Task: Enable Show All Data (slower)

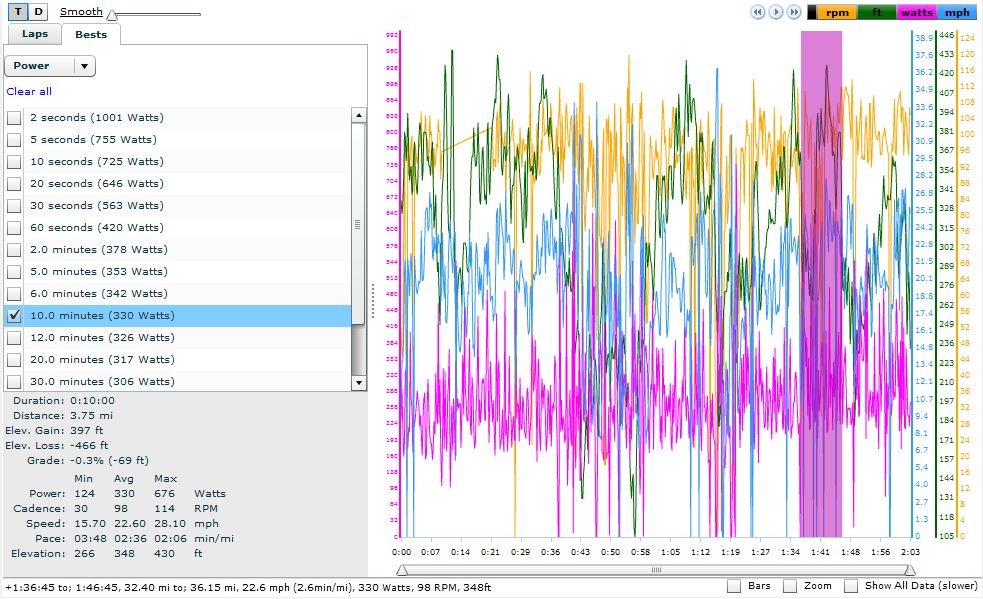Action: pos(851,586)
